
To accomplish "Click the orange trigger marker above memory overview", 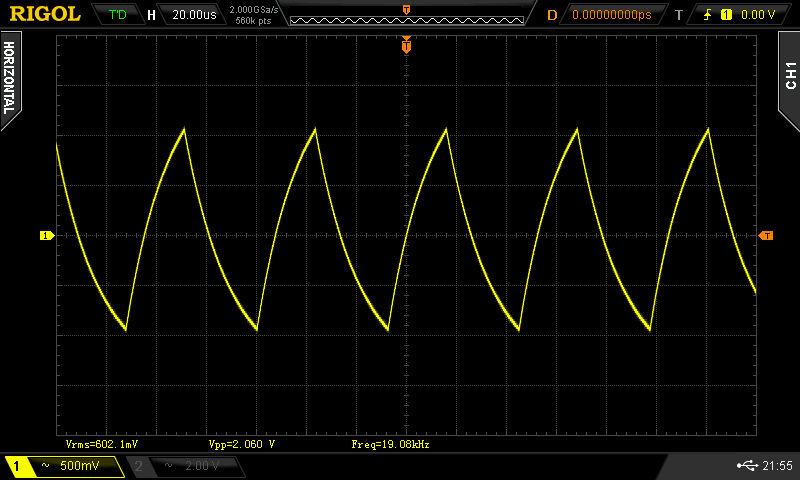I will (406, 10).
